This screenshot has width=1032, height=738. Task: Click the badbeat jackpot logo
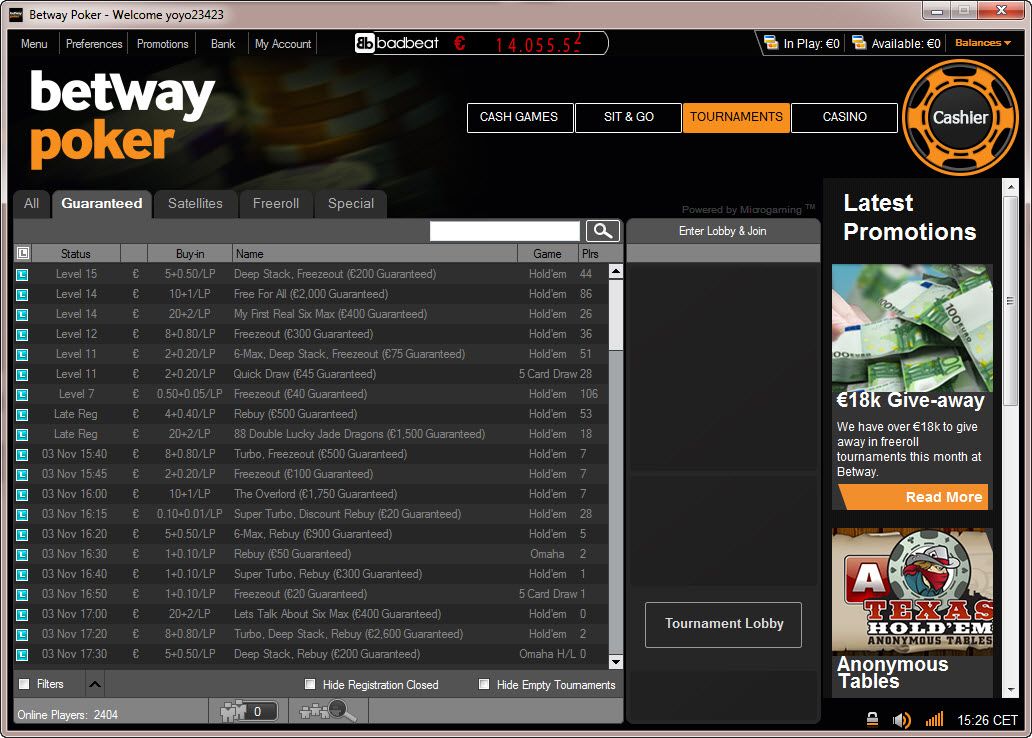coord(397,43)
